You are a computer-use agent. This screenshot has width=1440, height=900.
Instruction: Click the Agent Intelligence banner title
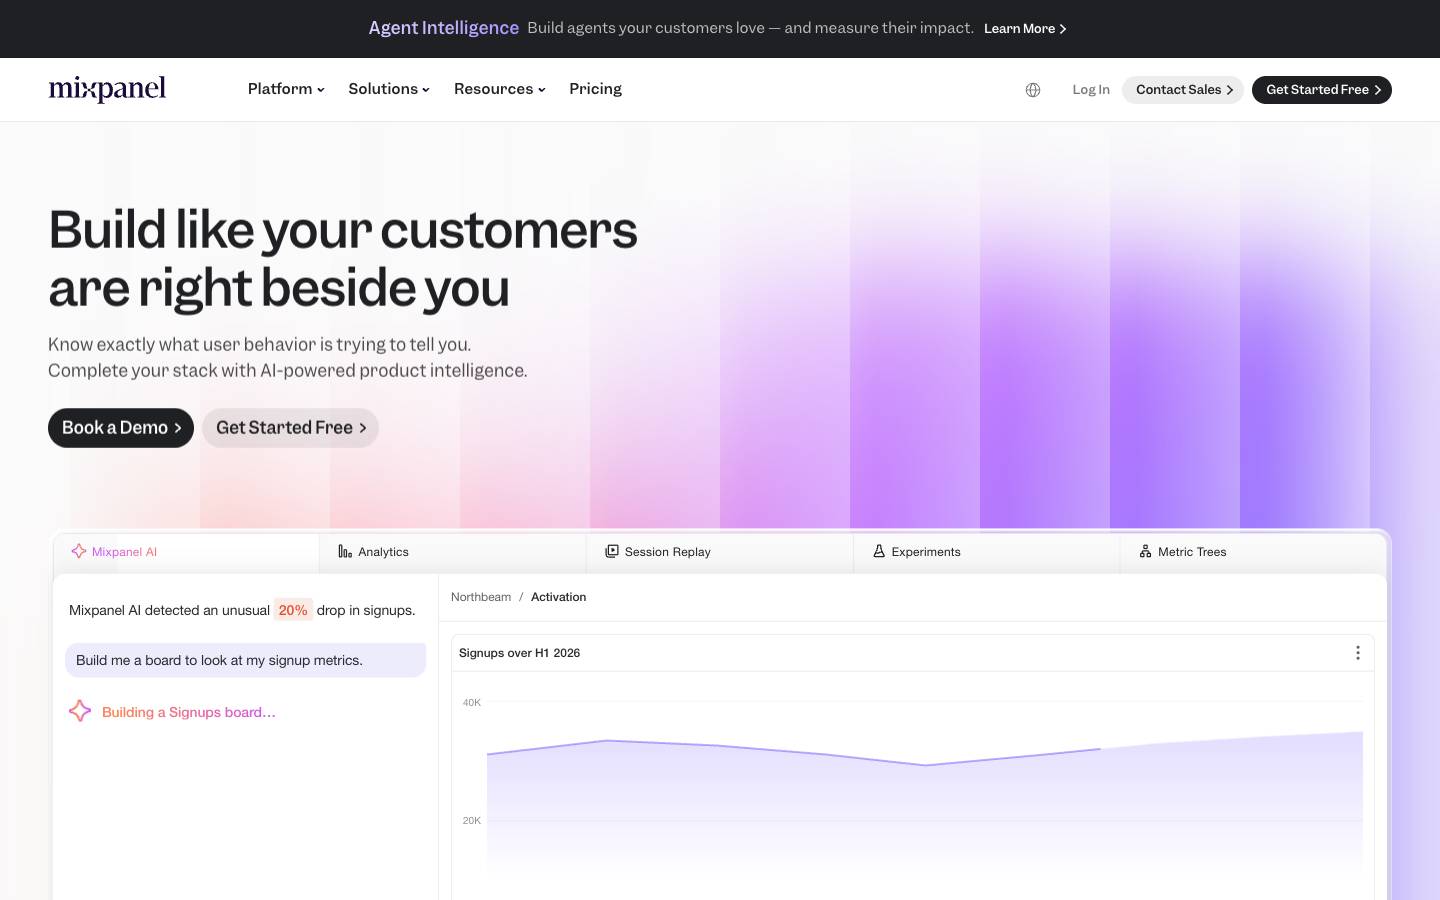pos(443,28)
